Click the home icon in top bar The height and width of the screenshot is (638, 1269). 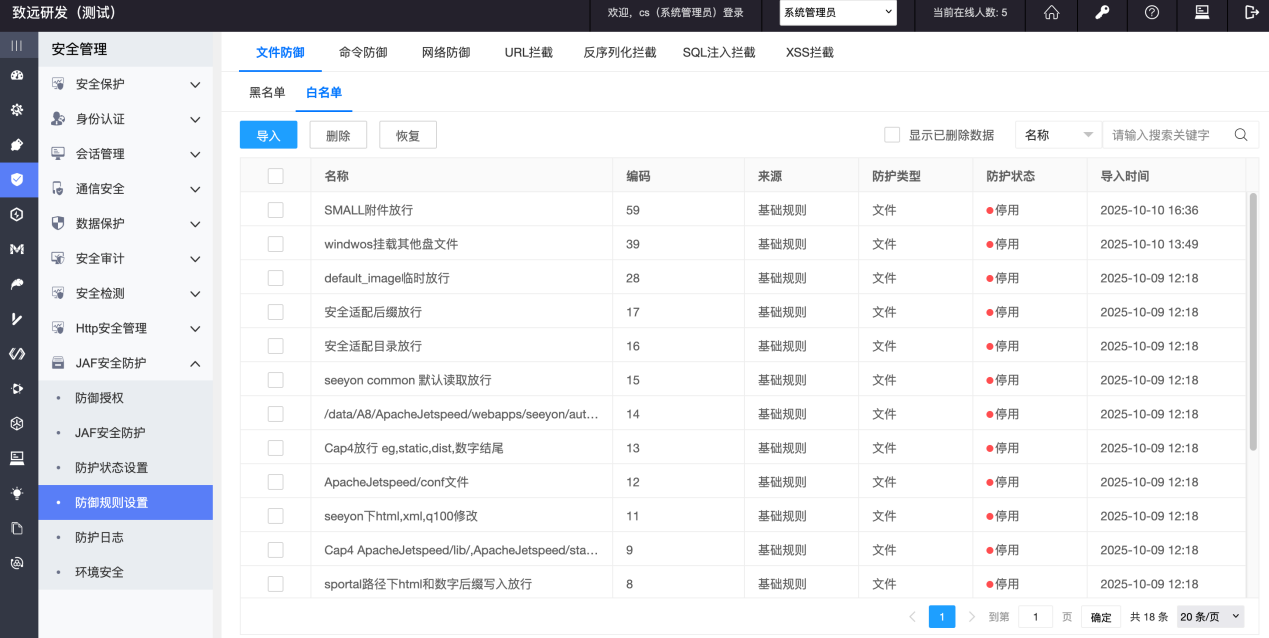(1051, 13)
